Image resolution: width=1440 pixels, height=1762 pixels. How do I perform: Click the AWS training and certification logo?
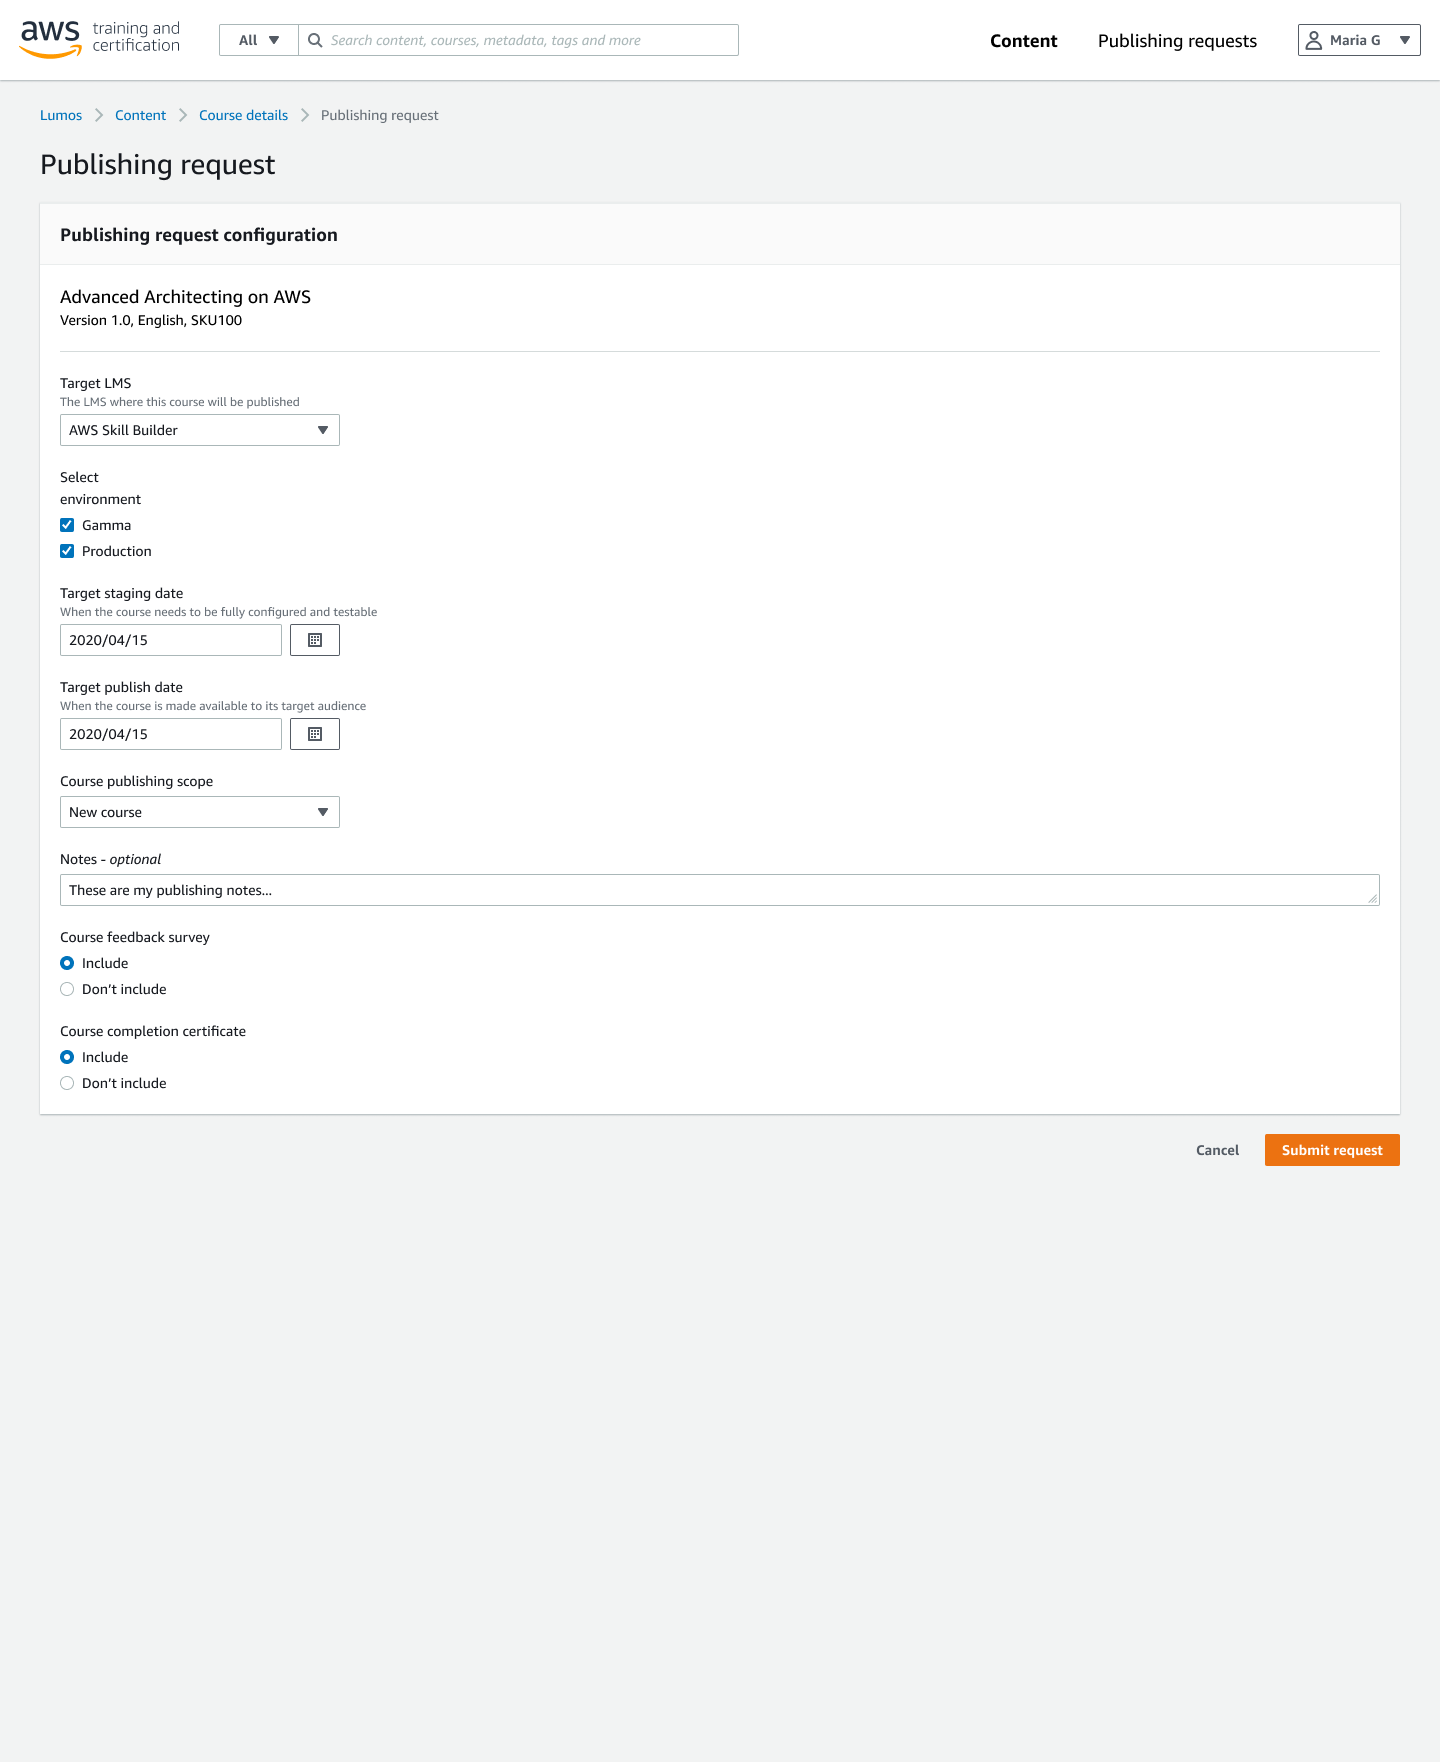pos(100,39)
